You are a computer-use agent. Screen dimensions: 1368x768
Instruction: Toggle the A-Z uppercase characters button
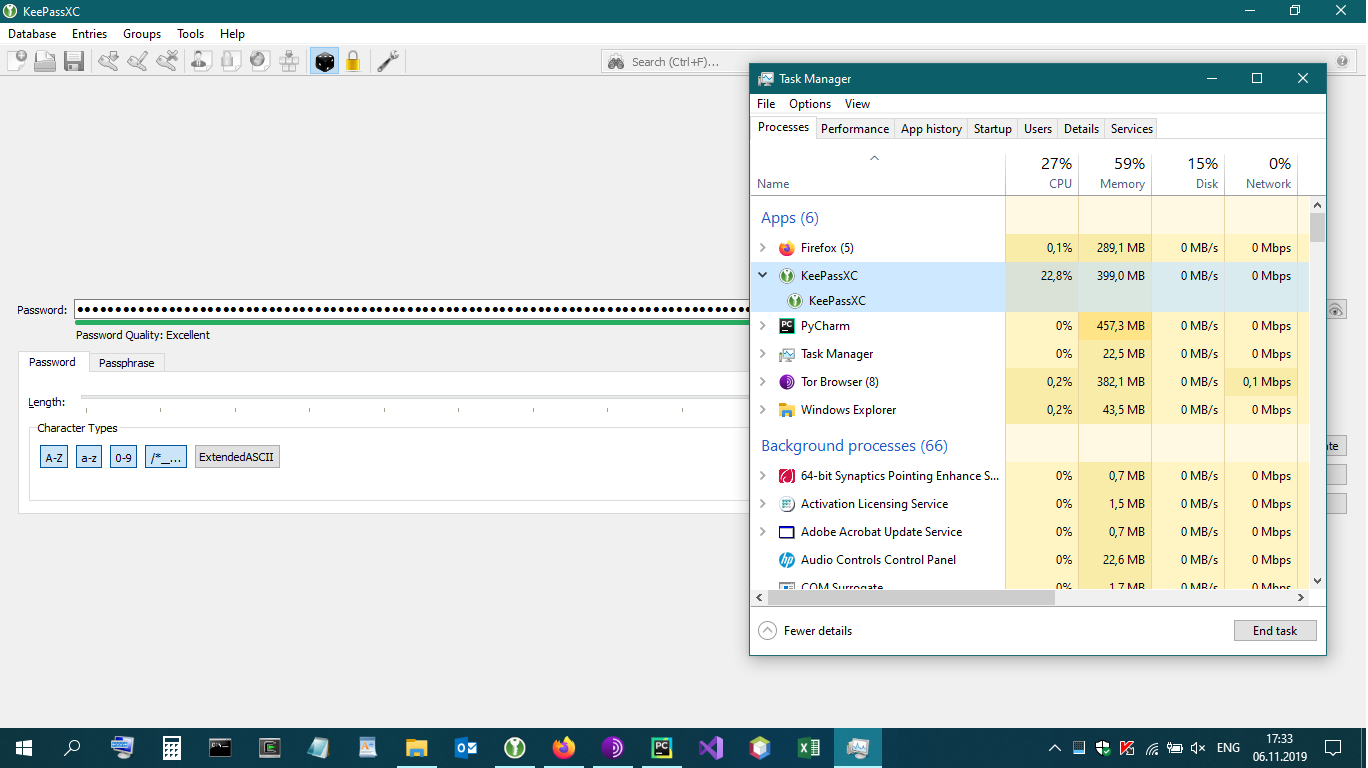(54, 457)
